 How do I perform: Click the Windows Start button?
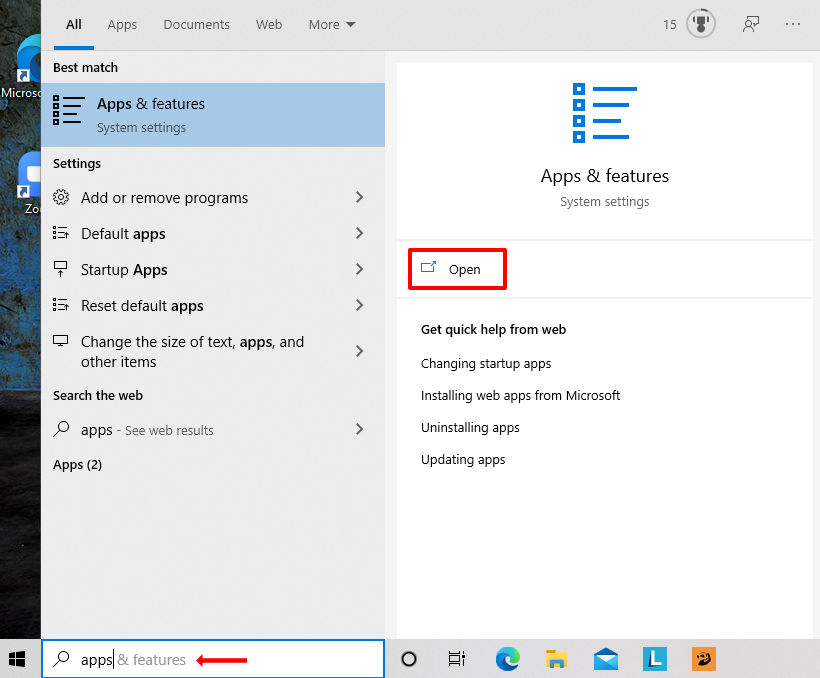17,659
